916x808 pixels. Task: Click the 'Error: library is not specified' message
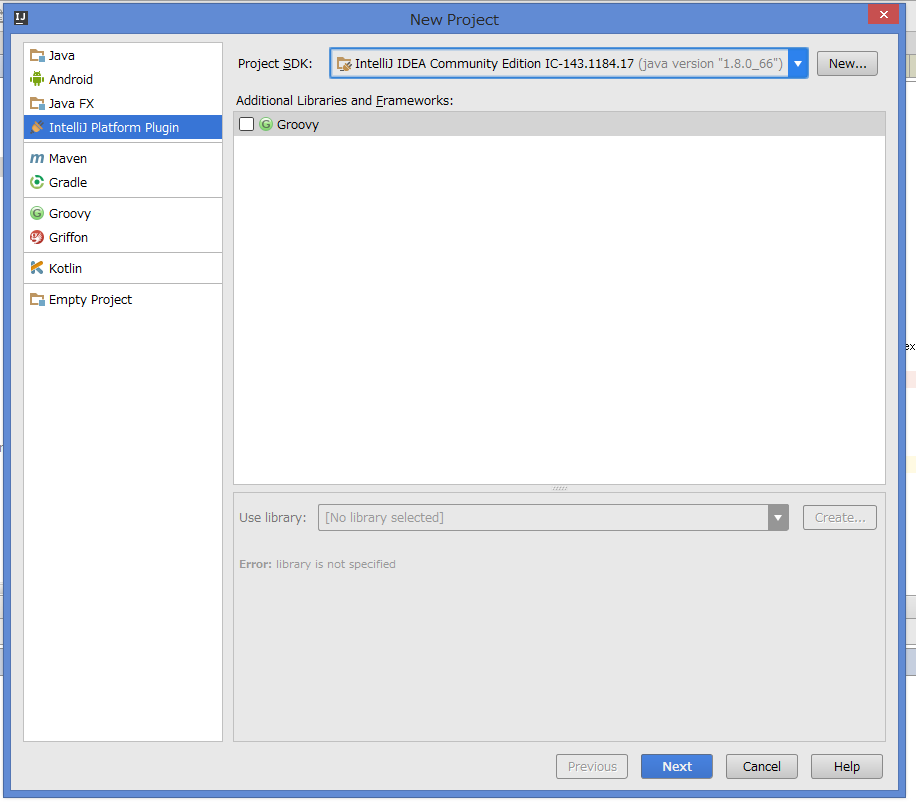click(317, 564)
